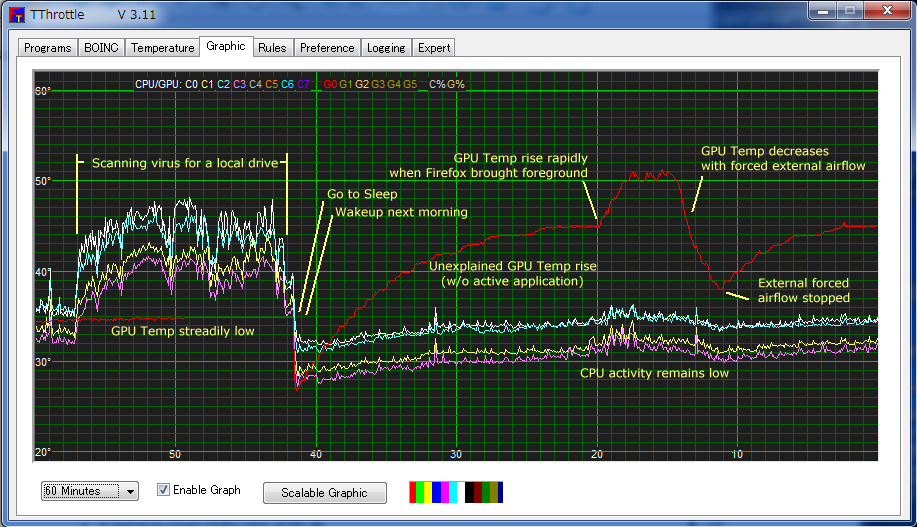This screenshot has height=527, width=917.
Task: Click the C2 core legend label
Action: (223, 84)
